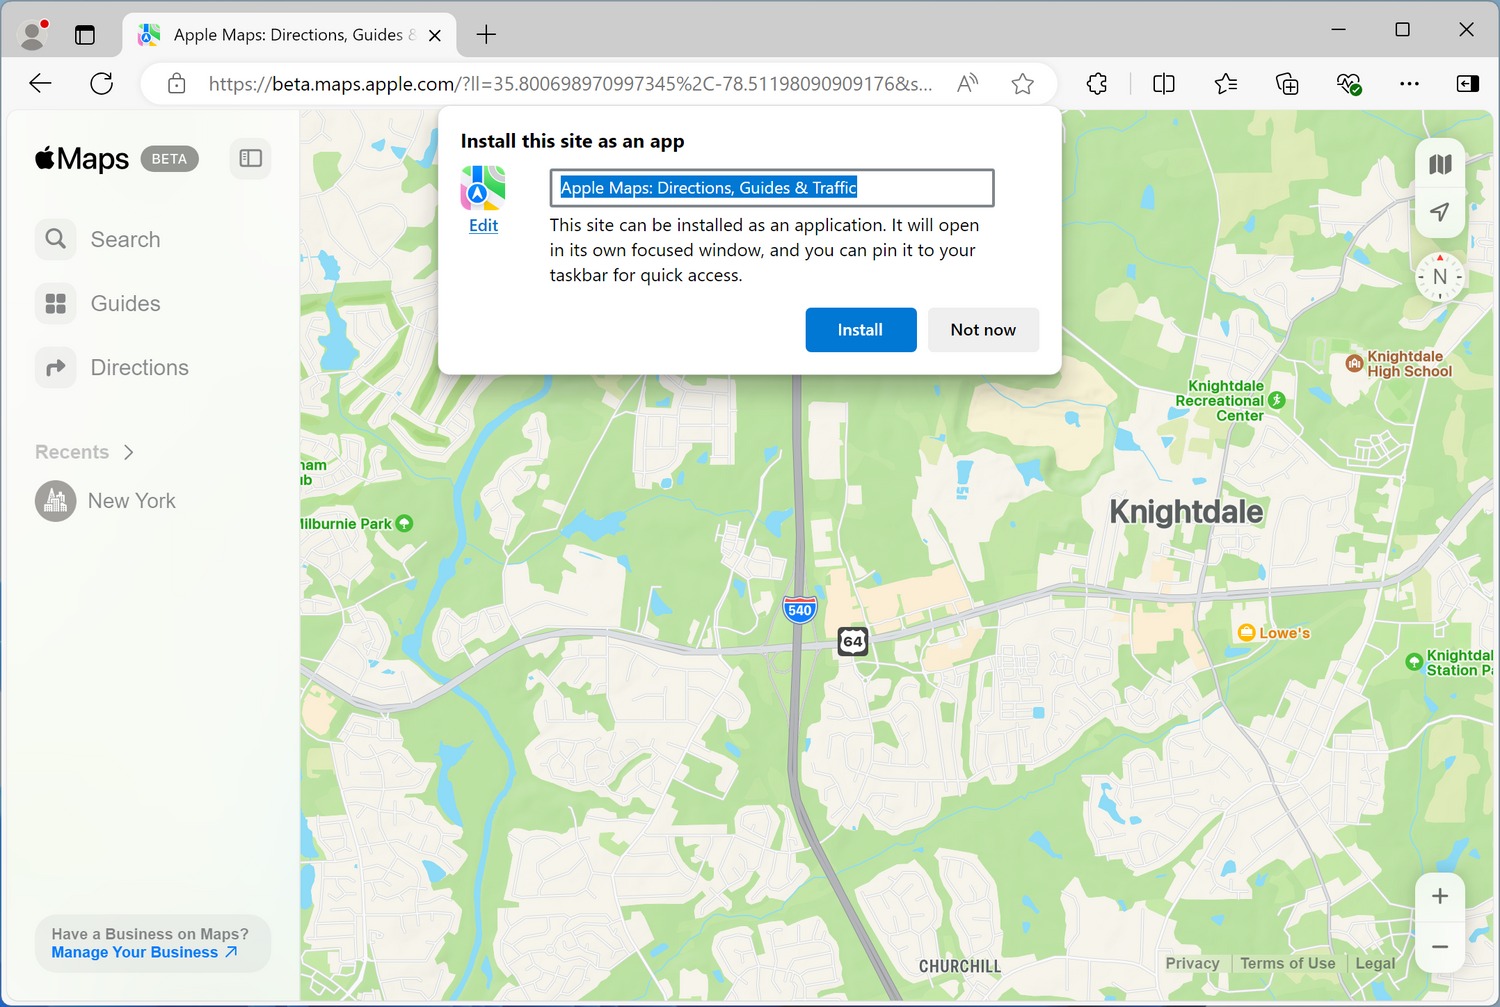
Task: Click the Route 64 shield
Action: pos(852,641)
